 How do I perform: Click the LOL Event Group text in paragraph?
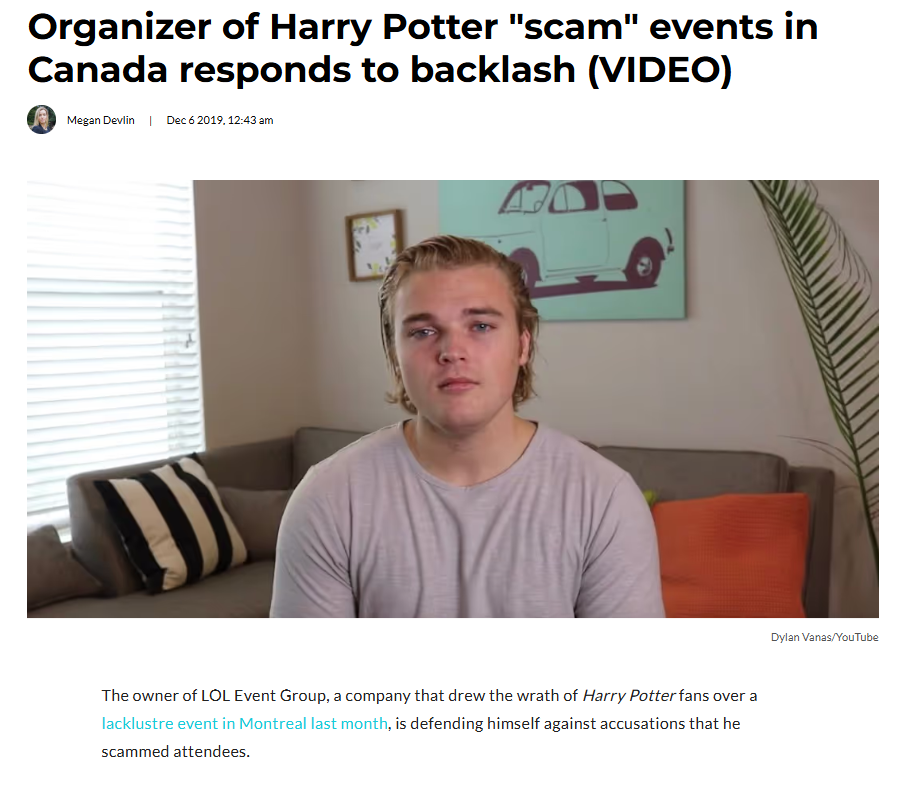pyautogui.click(x=263, y=695)
